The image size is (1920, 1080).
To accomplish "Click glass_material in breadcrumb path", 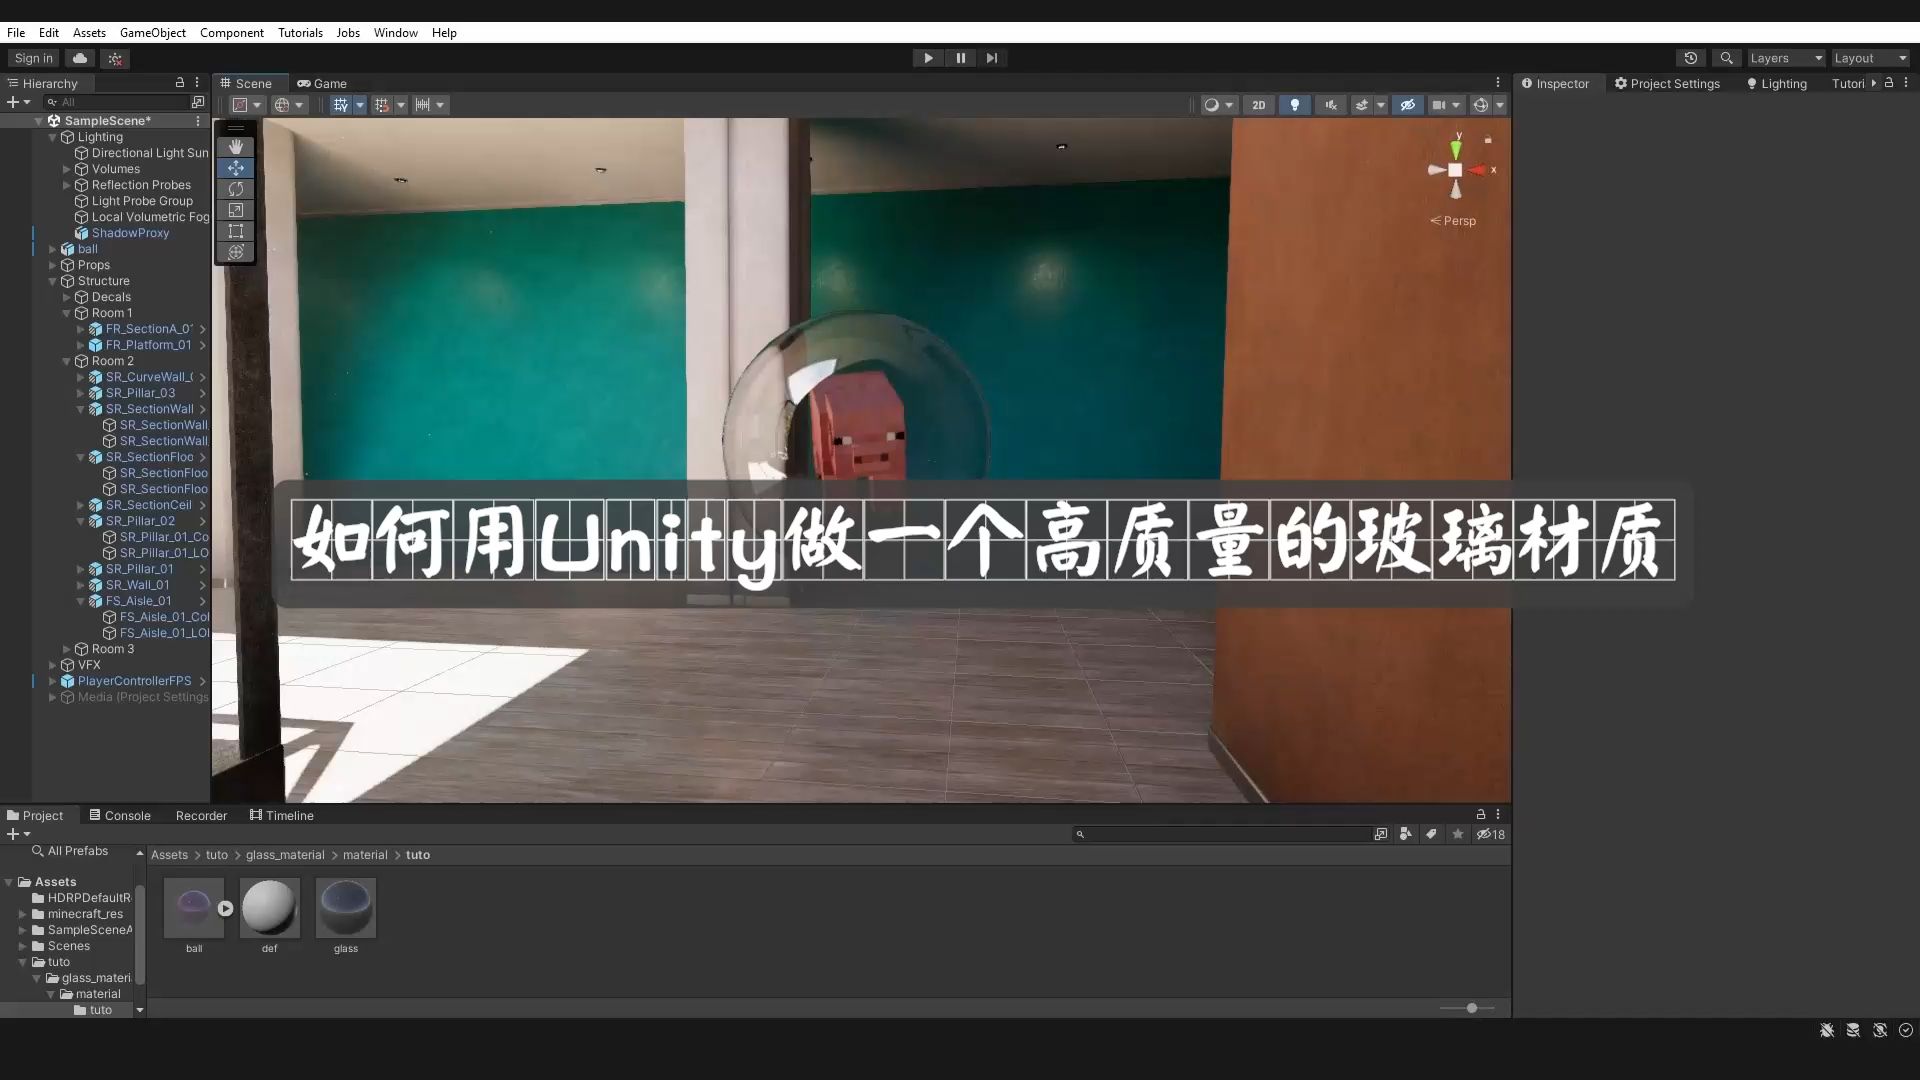I will 285,855.
